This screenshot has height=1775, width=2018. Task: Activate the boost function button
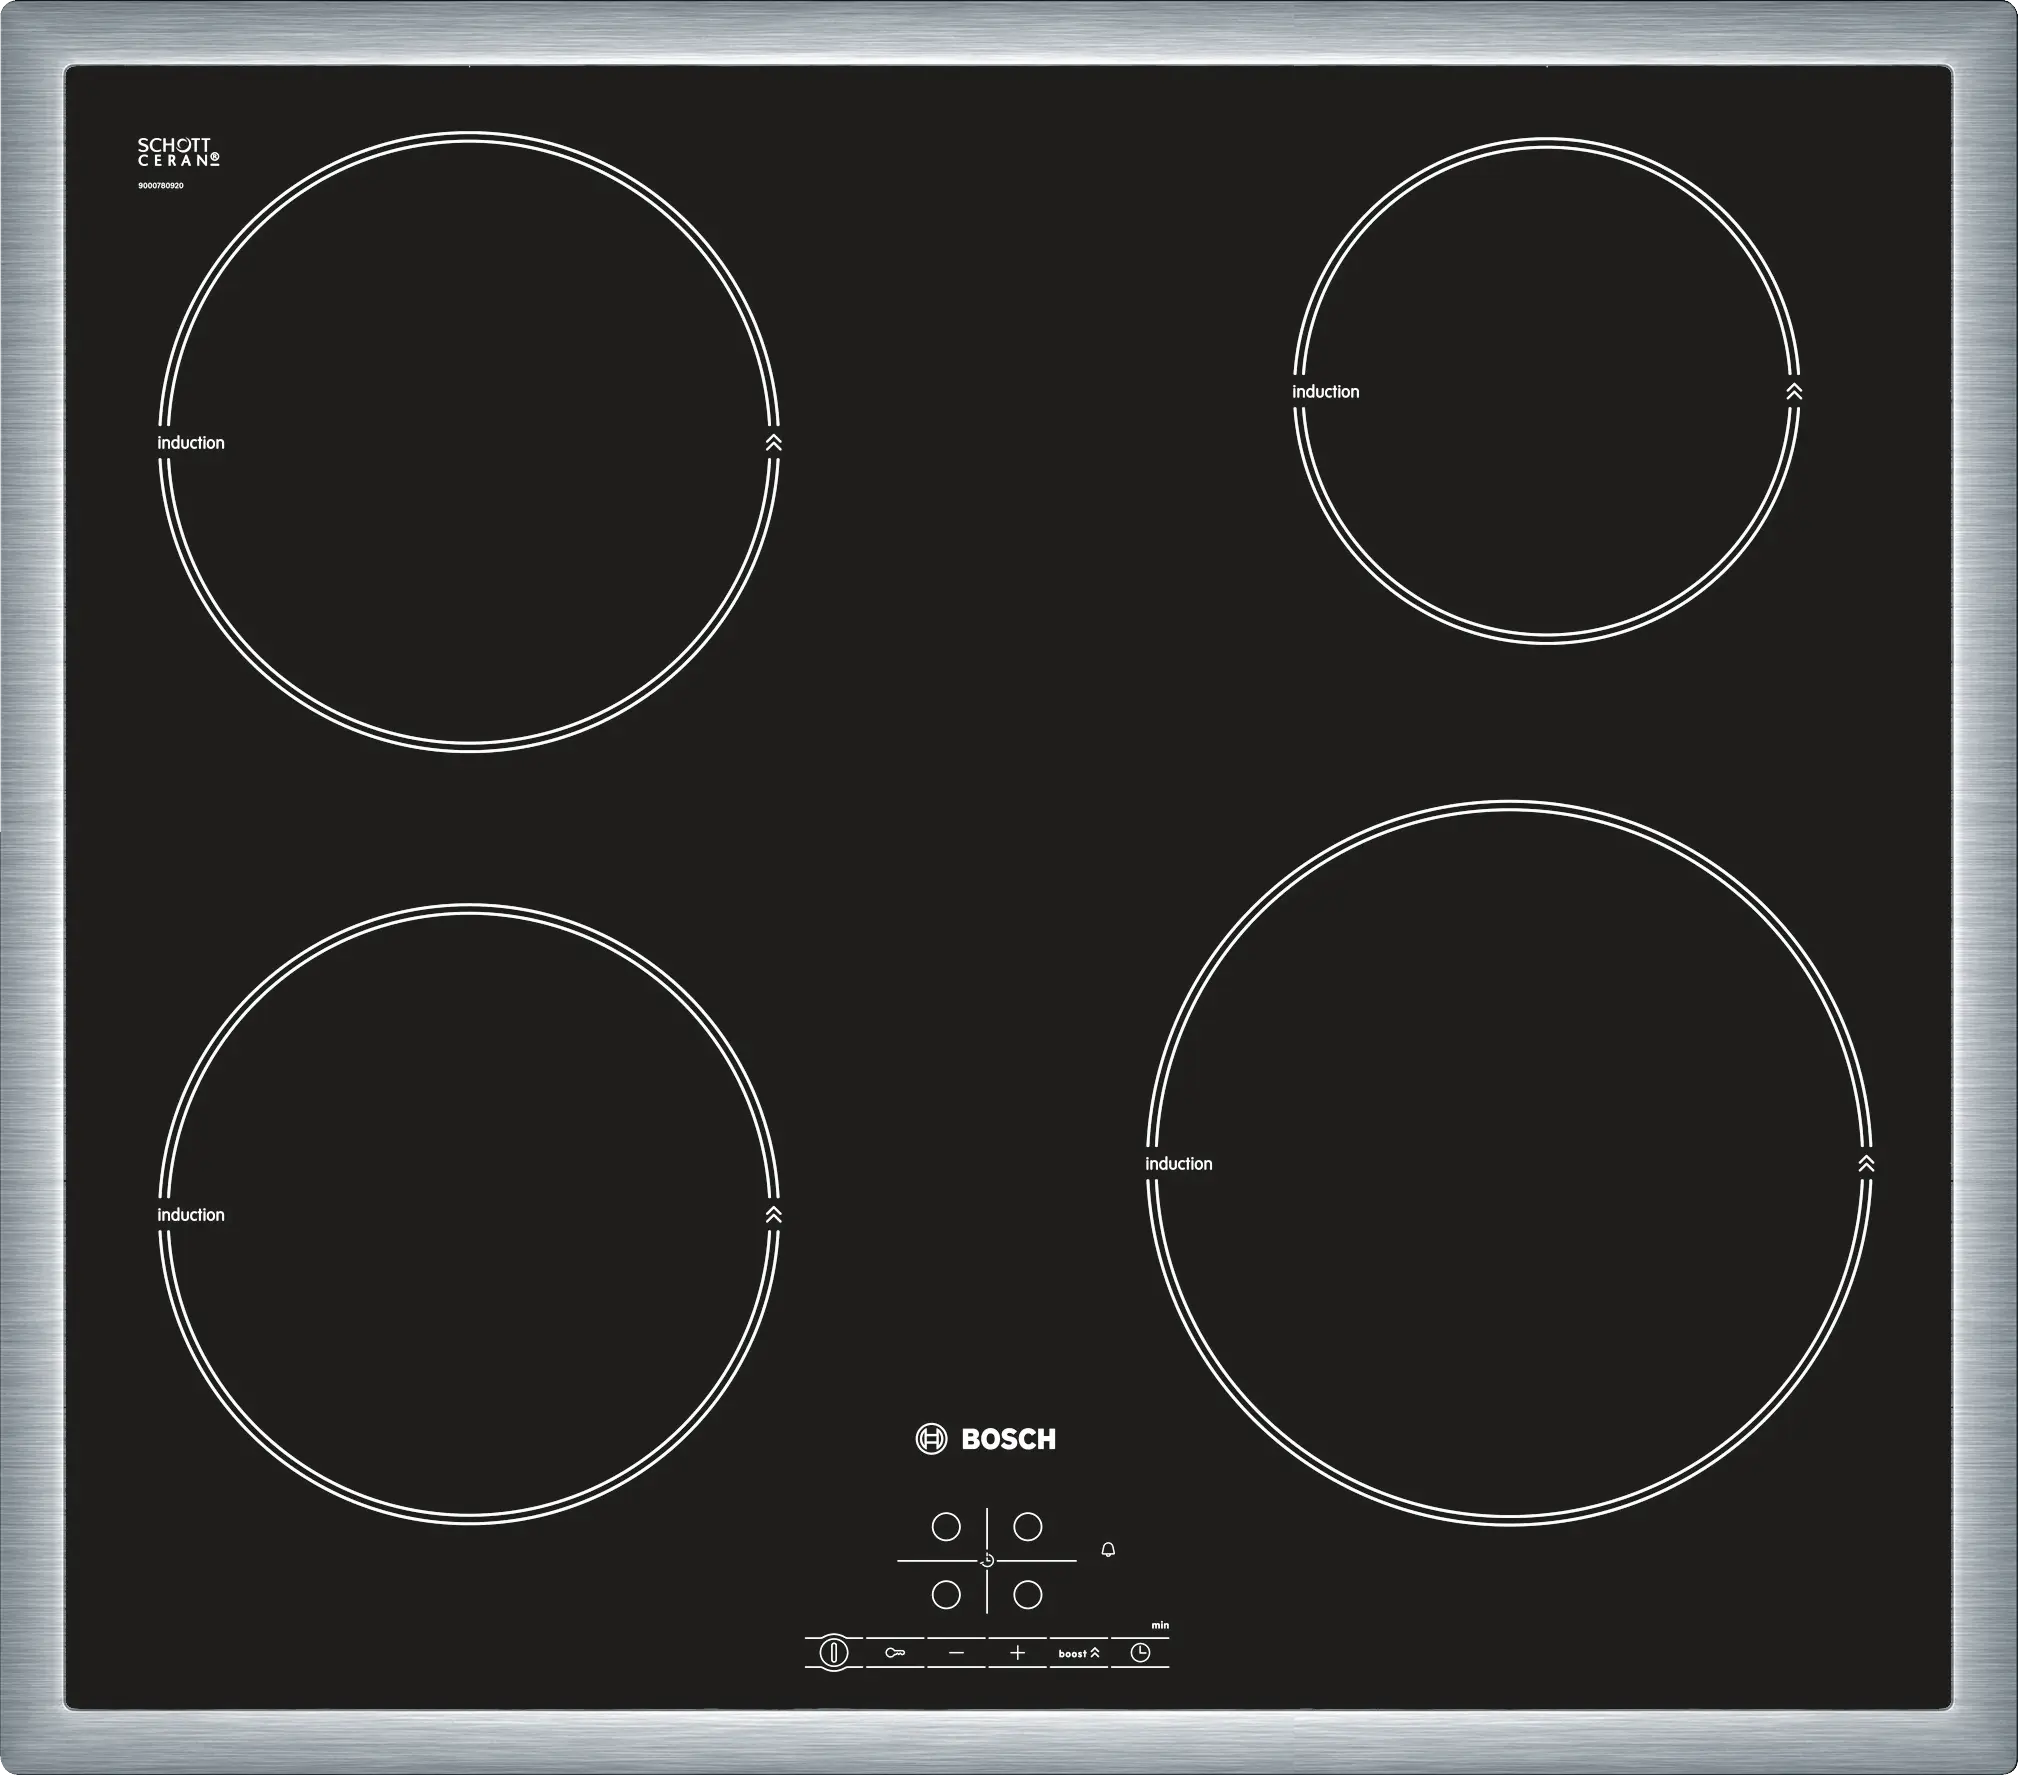1078,1653
